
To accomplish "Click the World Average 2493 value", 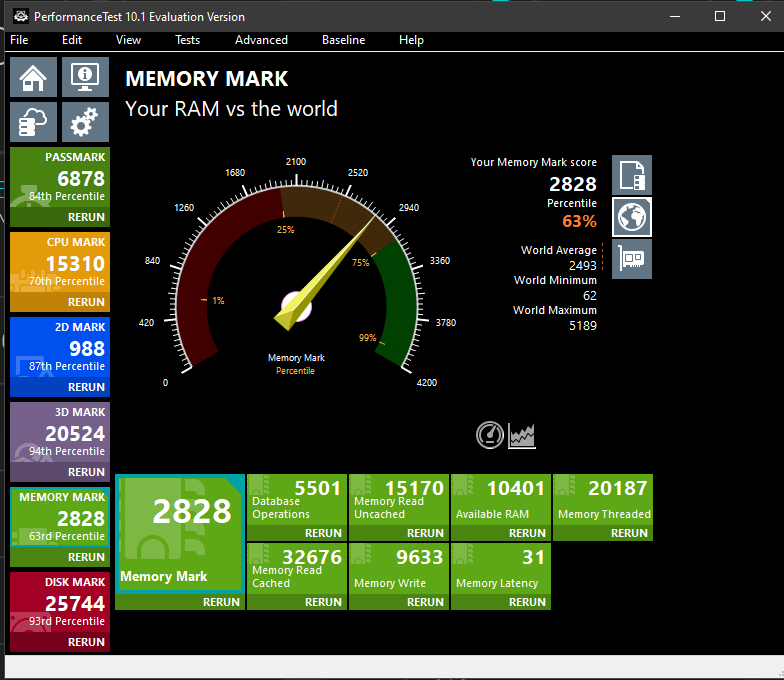I will 582,266.
